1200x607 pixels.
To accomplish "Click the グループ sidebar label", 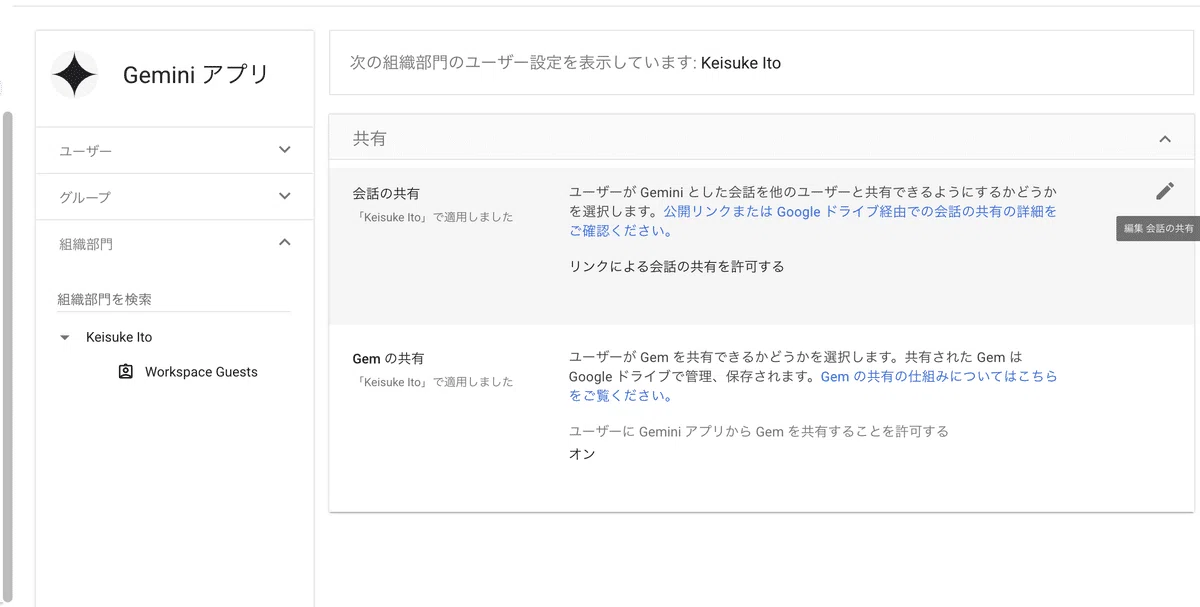I will (x=85, y=197).
